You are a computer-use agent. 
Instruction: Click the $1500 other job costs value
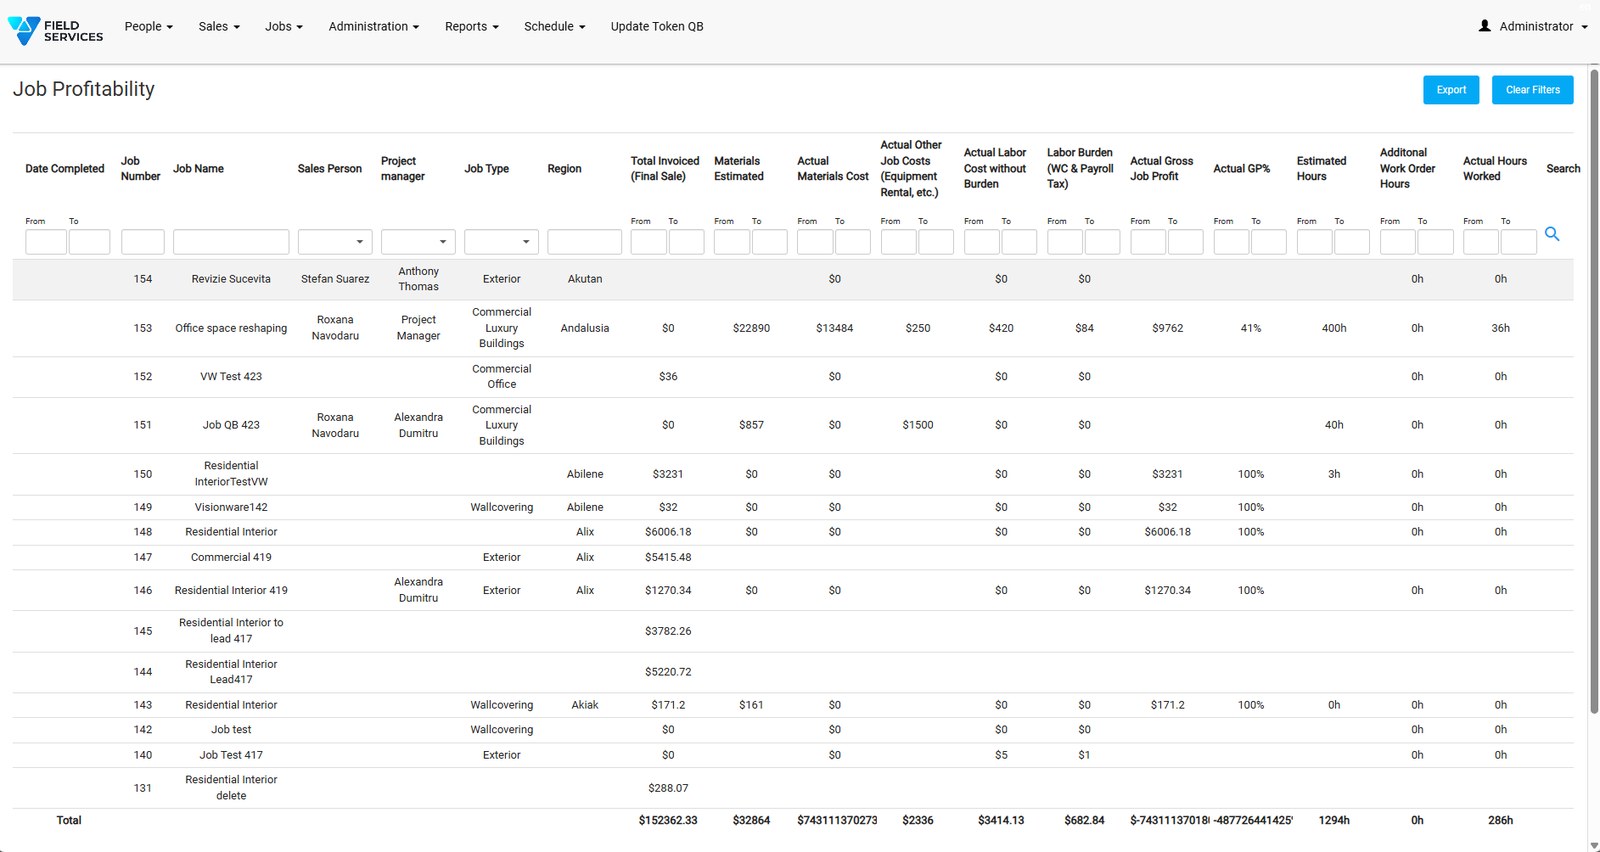point(918,425)
